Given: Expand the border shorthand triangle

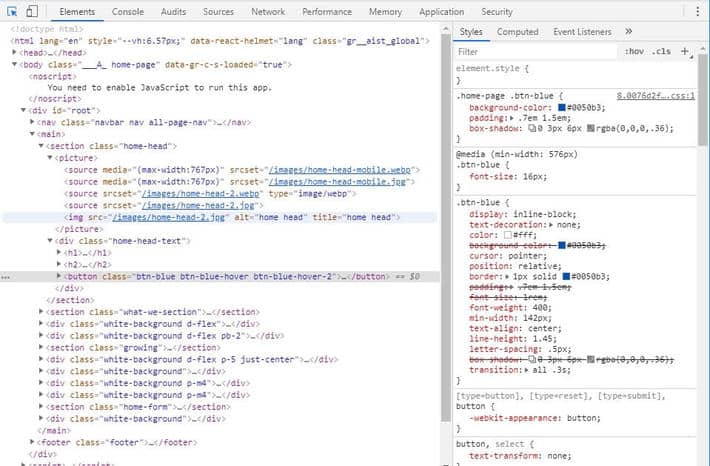Looking at the screenshot, I should (507, 276).
